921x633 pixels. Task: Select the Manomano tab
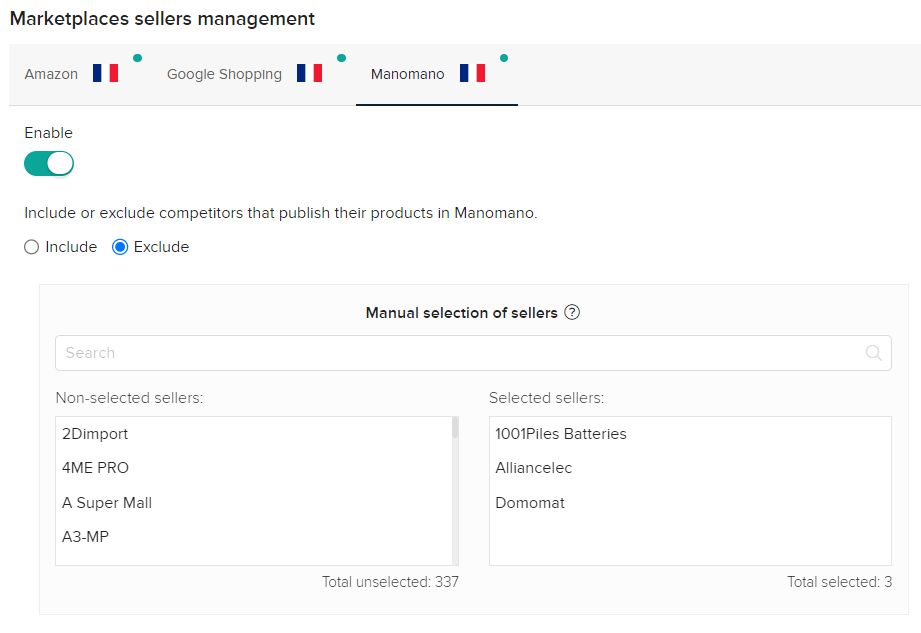click(407, 74)
